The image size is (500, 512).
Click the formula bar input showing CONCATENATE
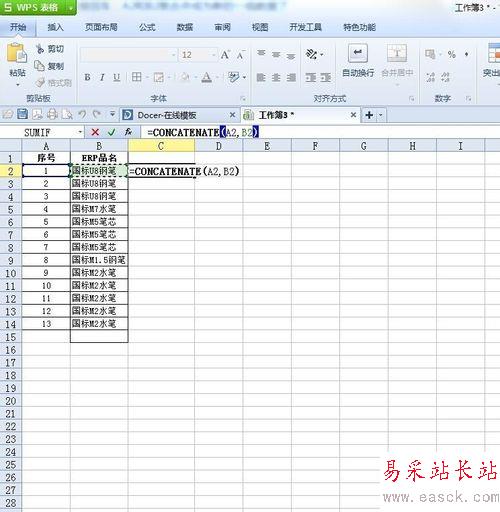[320, 132]
